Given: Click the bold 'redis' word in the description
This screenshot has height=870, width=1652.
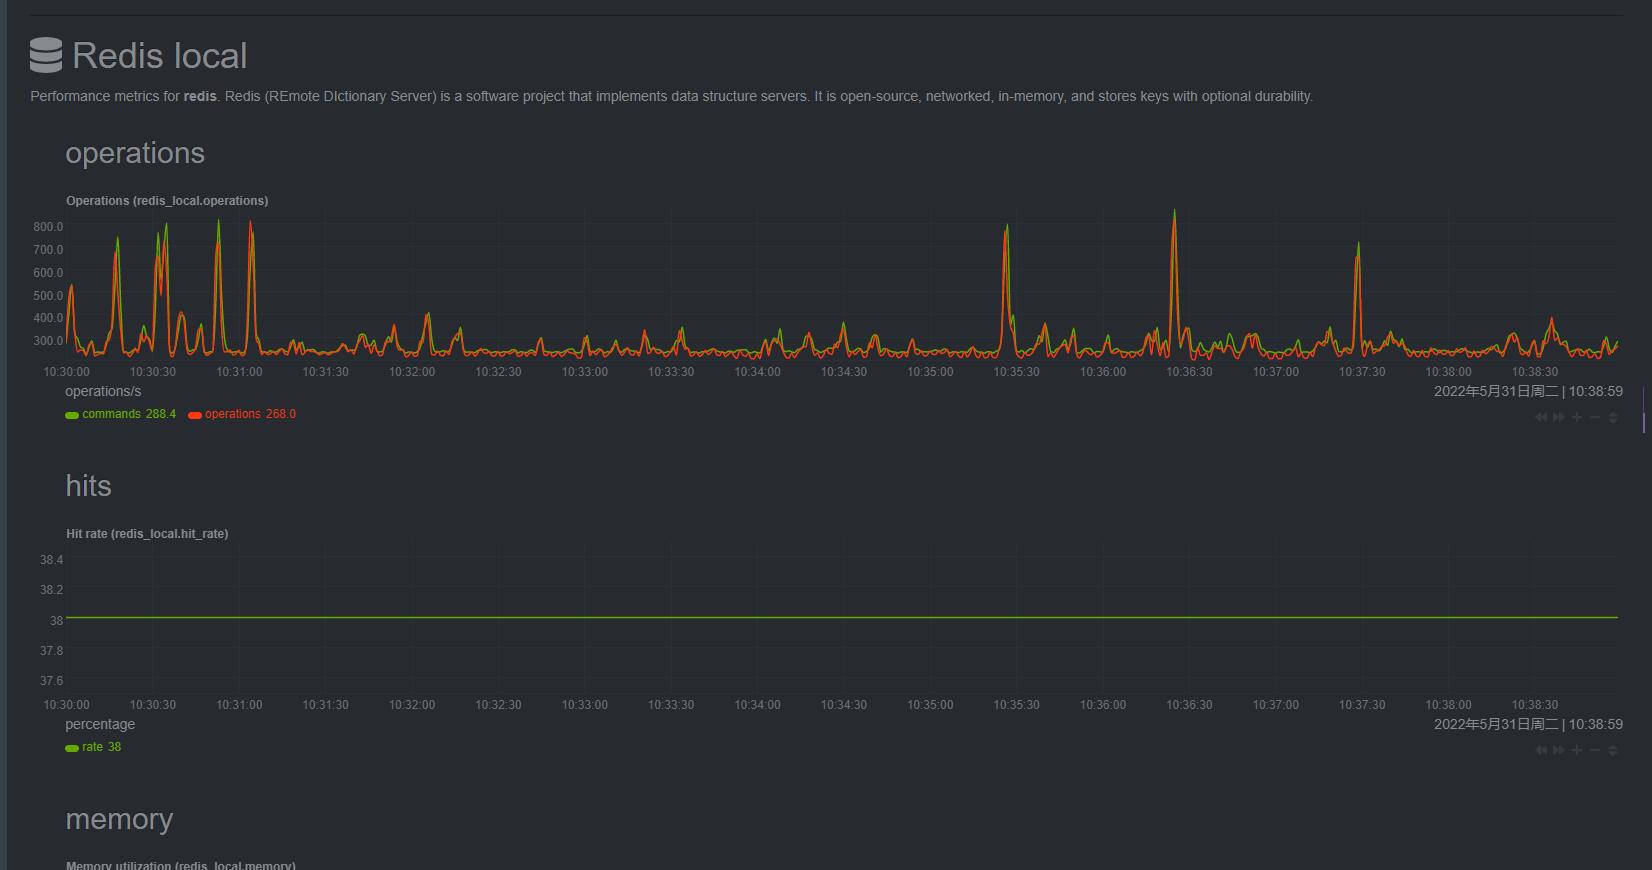Looking at the screenshot, I should coord(200,97).
